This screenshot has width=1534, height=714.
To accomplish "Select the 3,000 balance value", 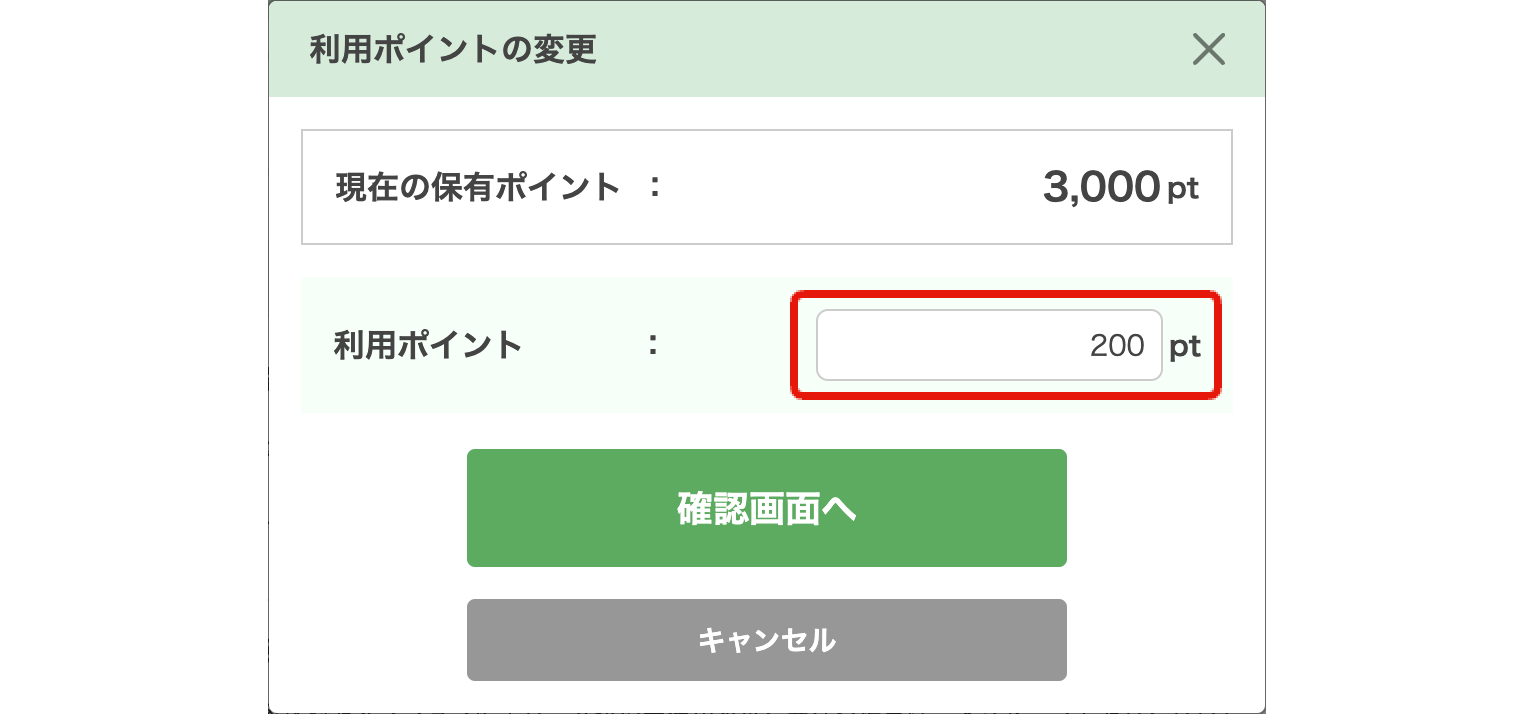I will (1100, 187).
